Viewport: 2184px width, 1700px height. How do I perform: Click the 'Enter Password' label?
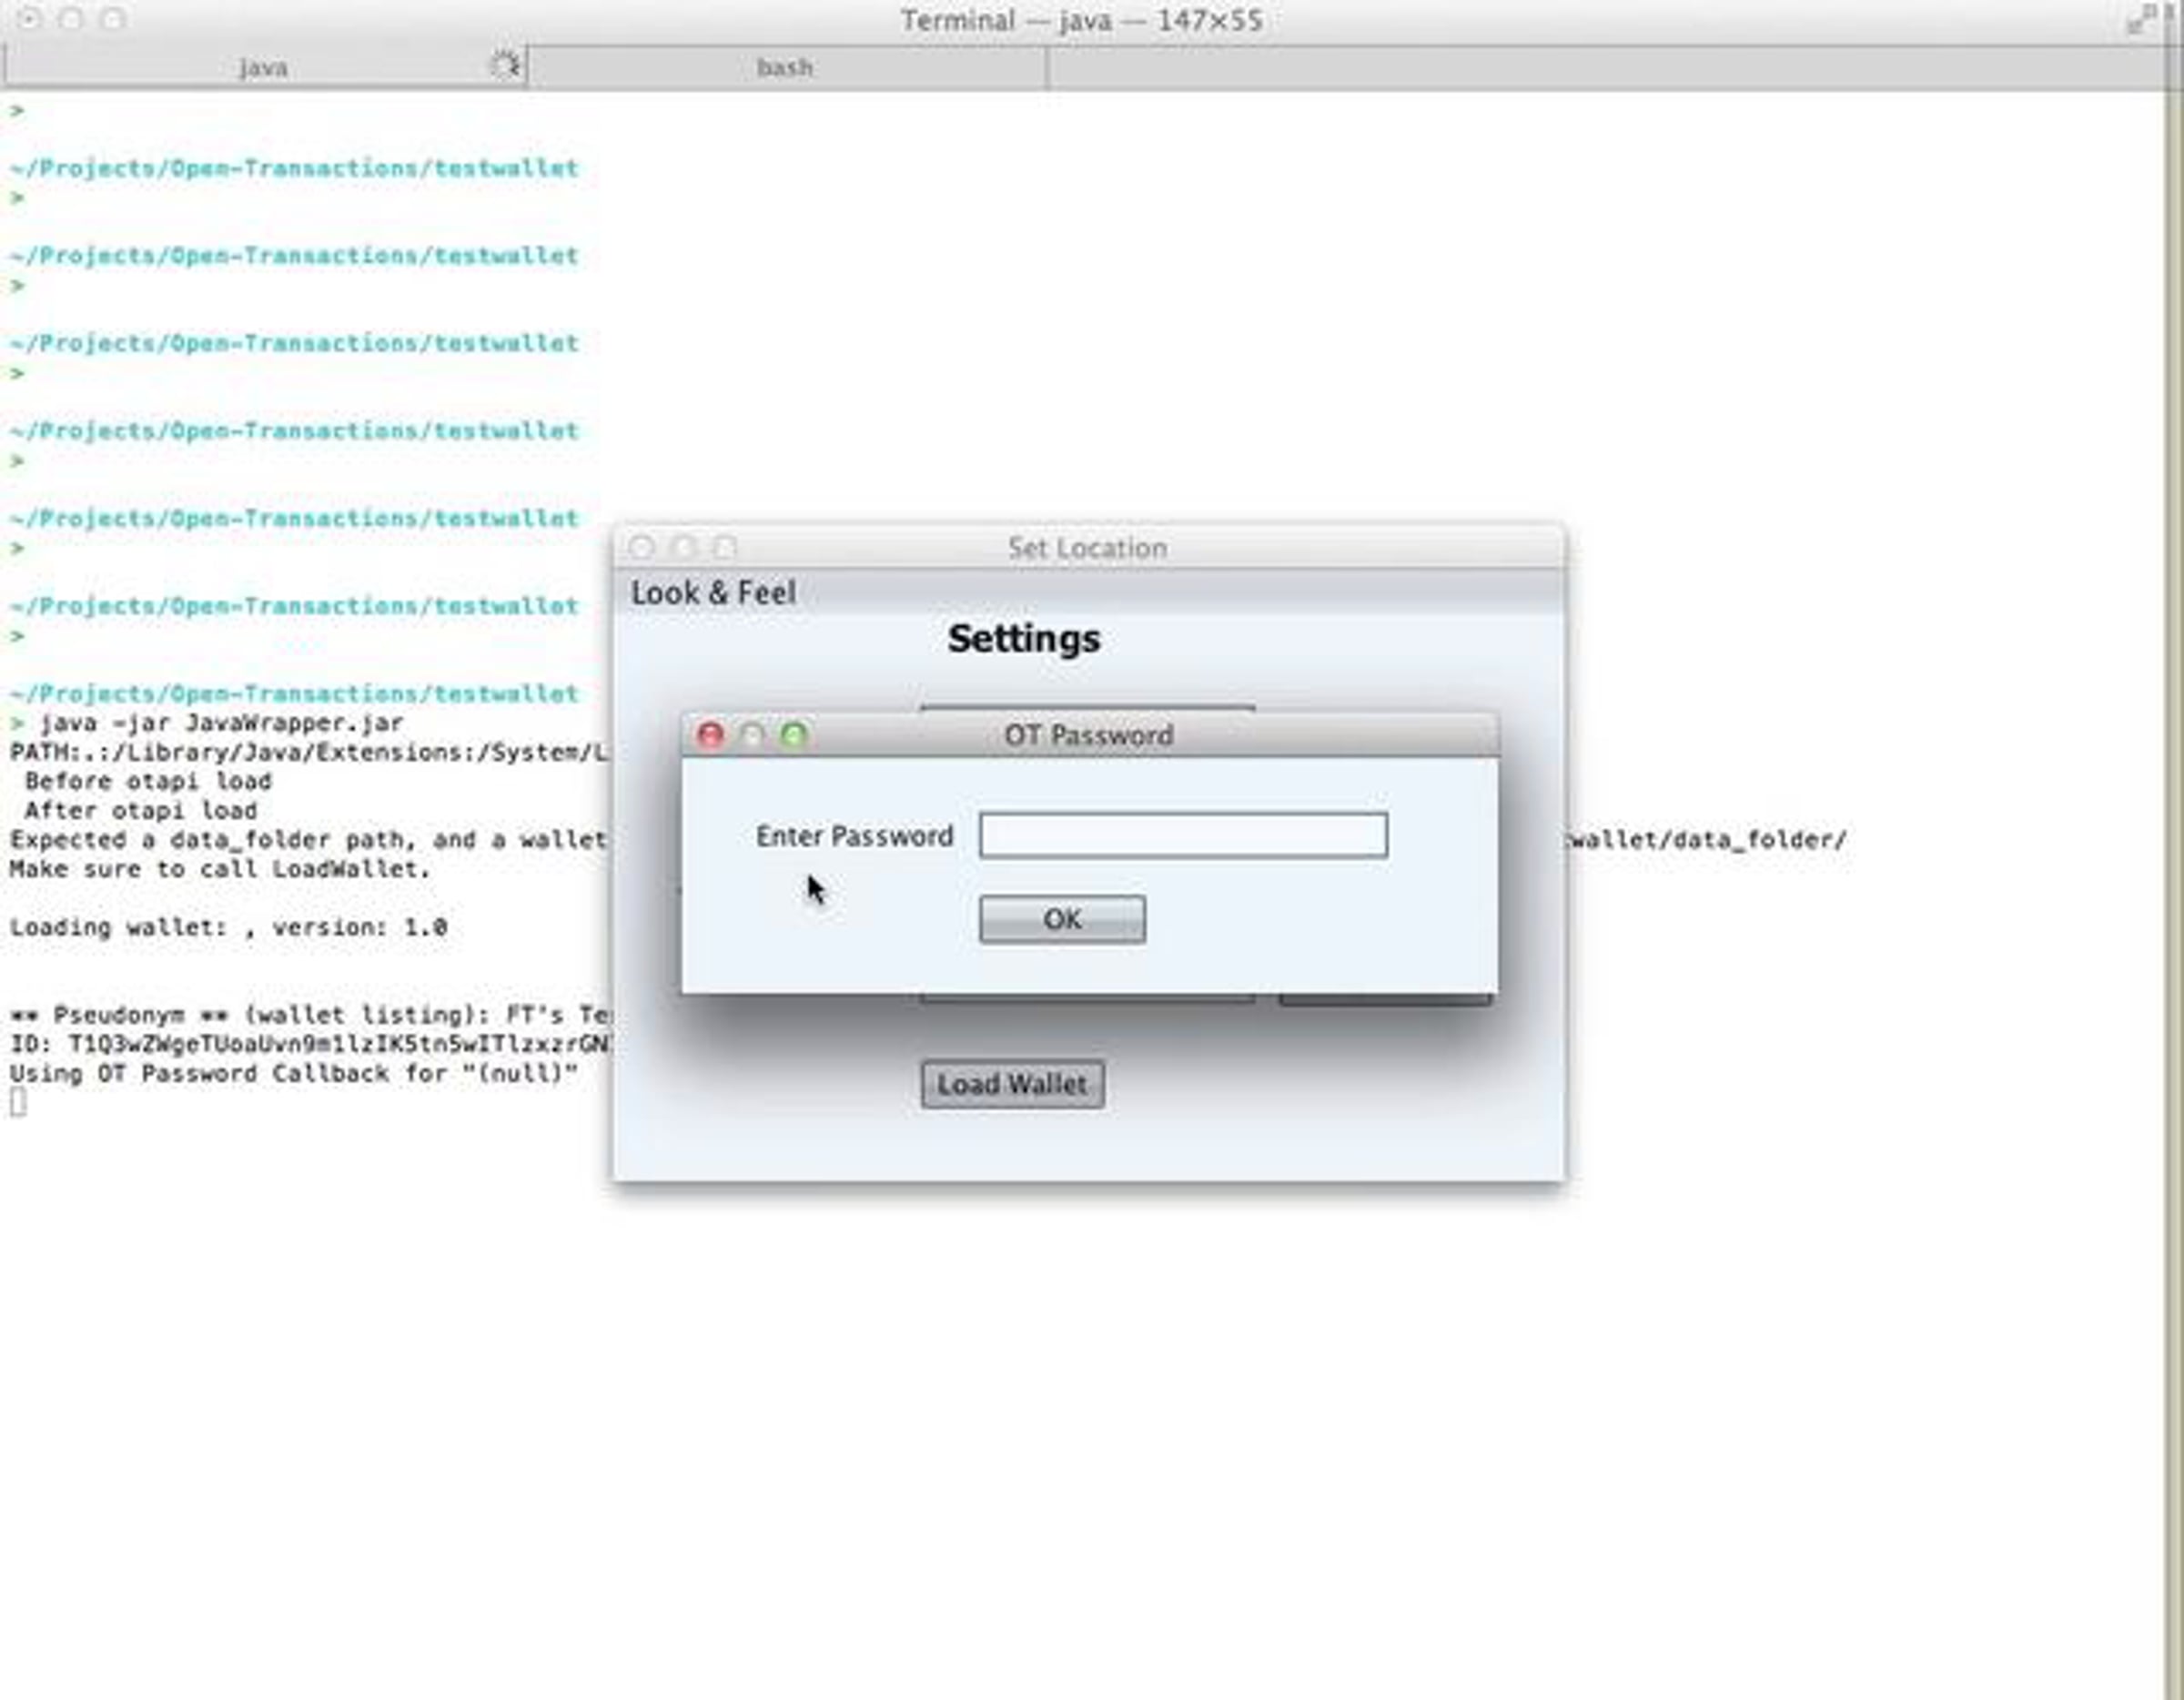coord(854,836)
